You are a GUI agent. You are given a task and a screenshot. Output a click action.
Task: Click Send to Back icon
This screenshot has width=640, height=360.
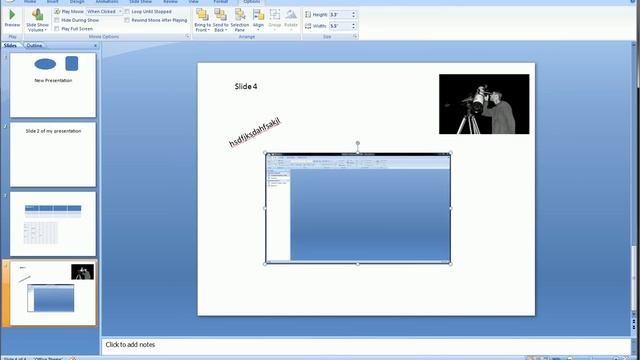220,15
